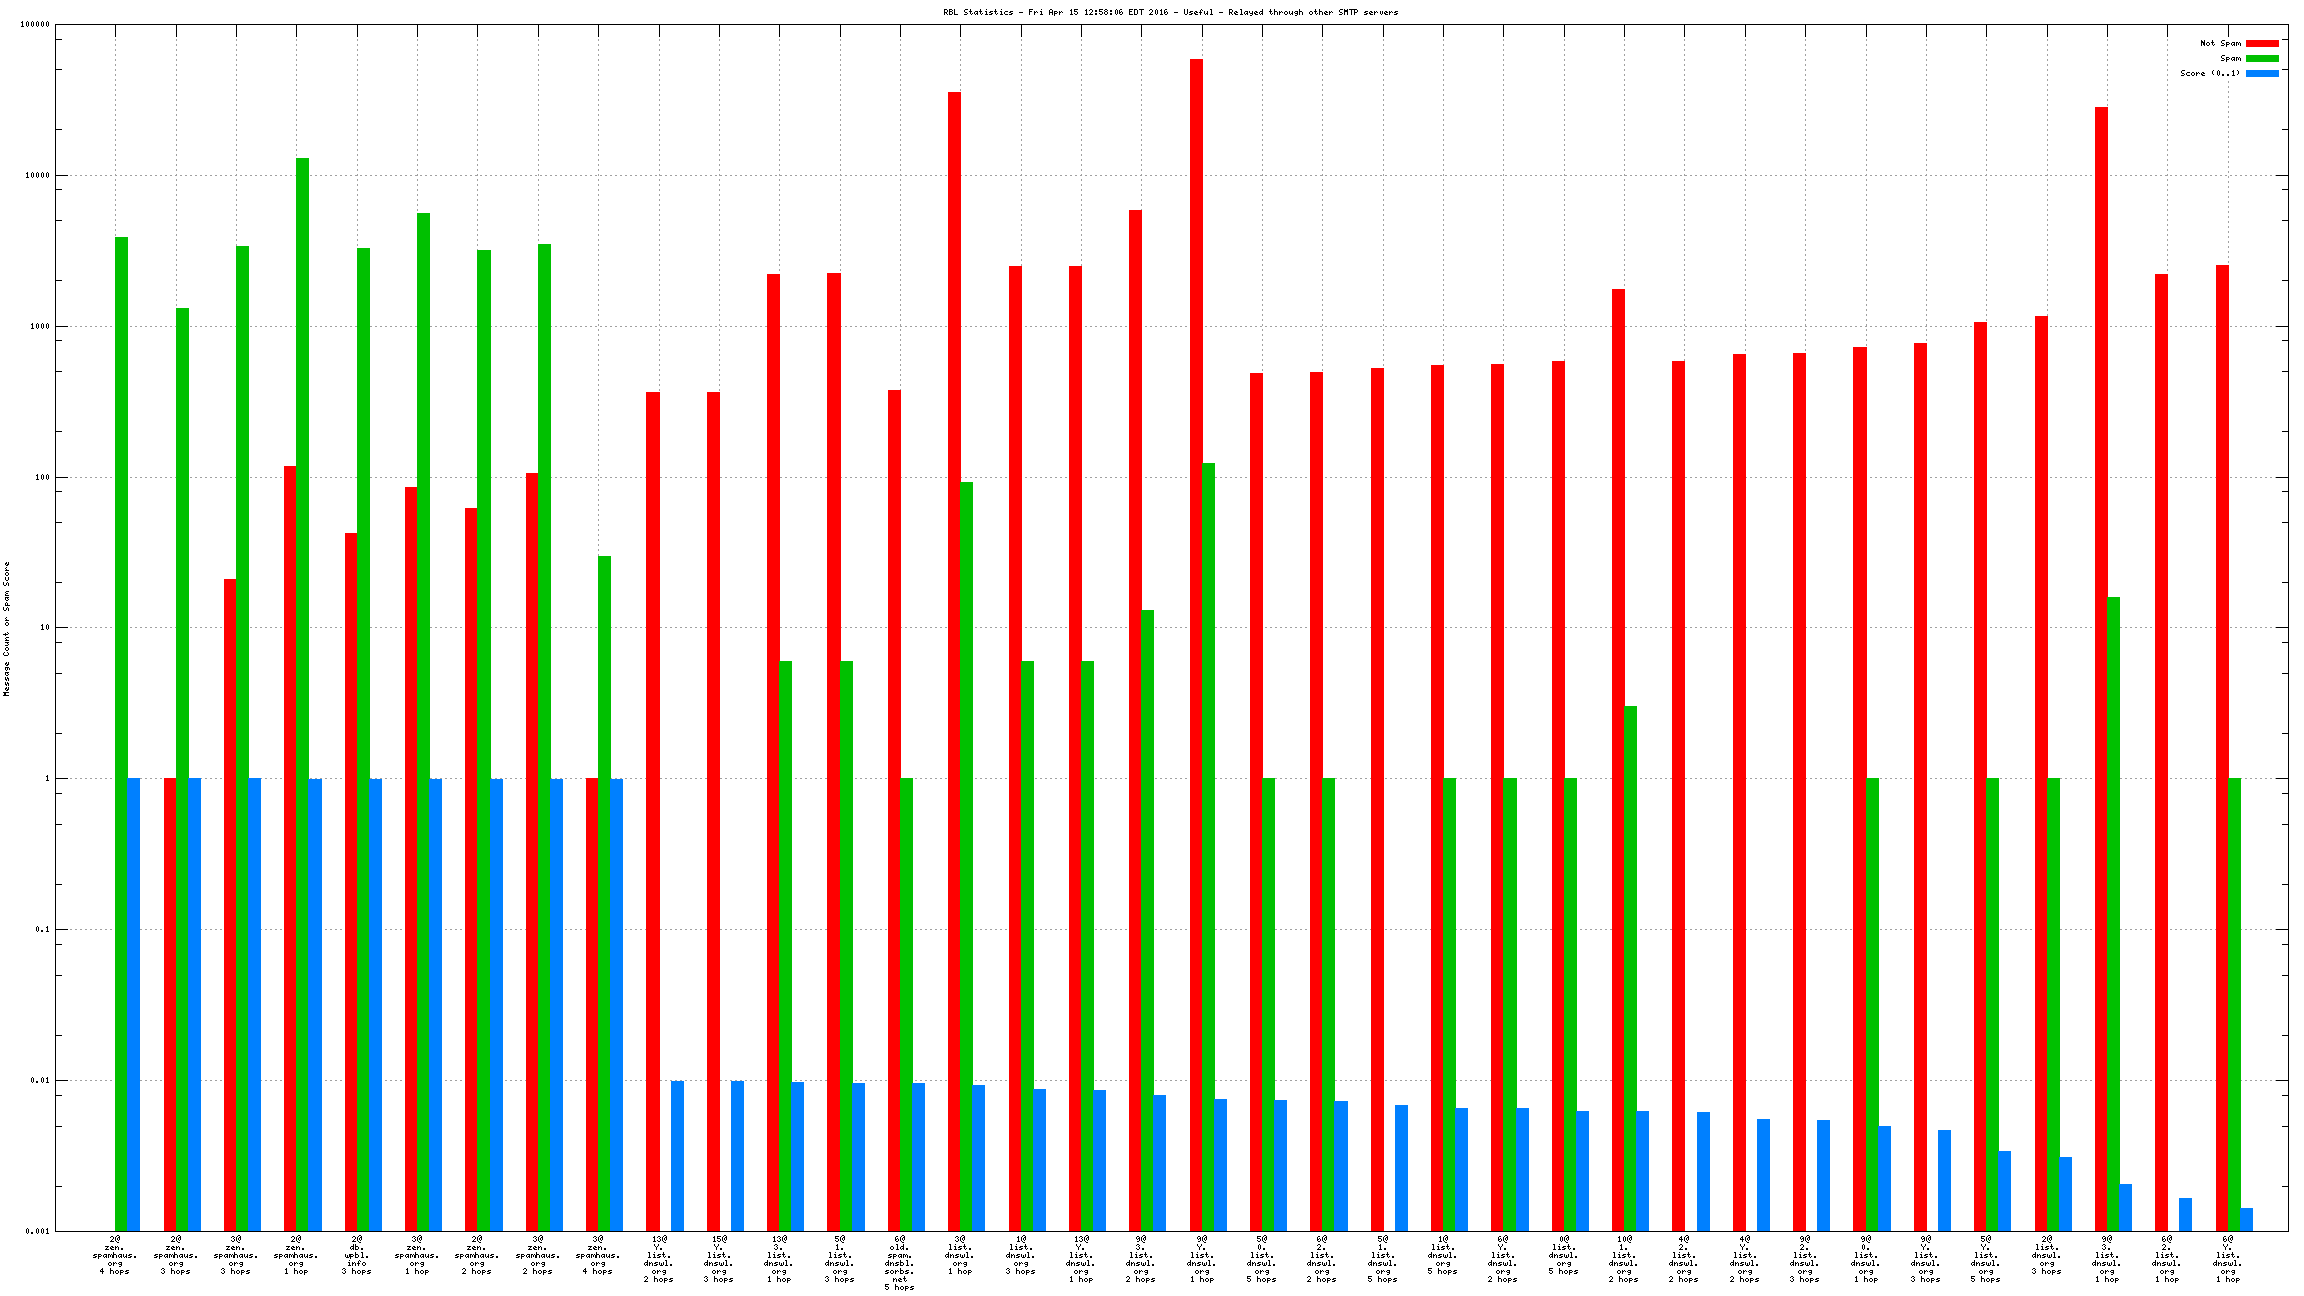Click the 0.001 y-axis tick label
The width and height of the screenshot is (2304, 1296).
[36, 1231]
